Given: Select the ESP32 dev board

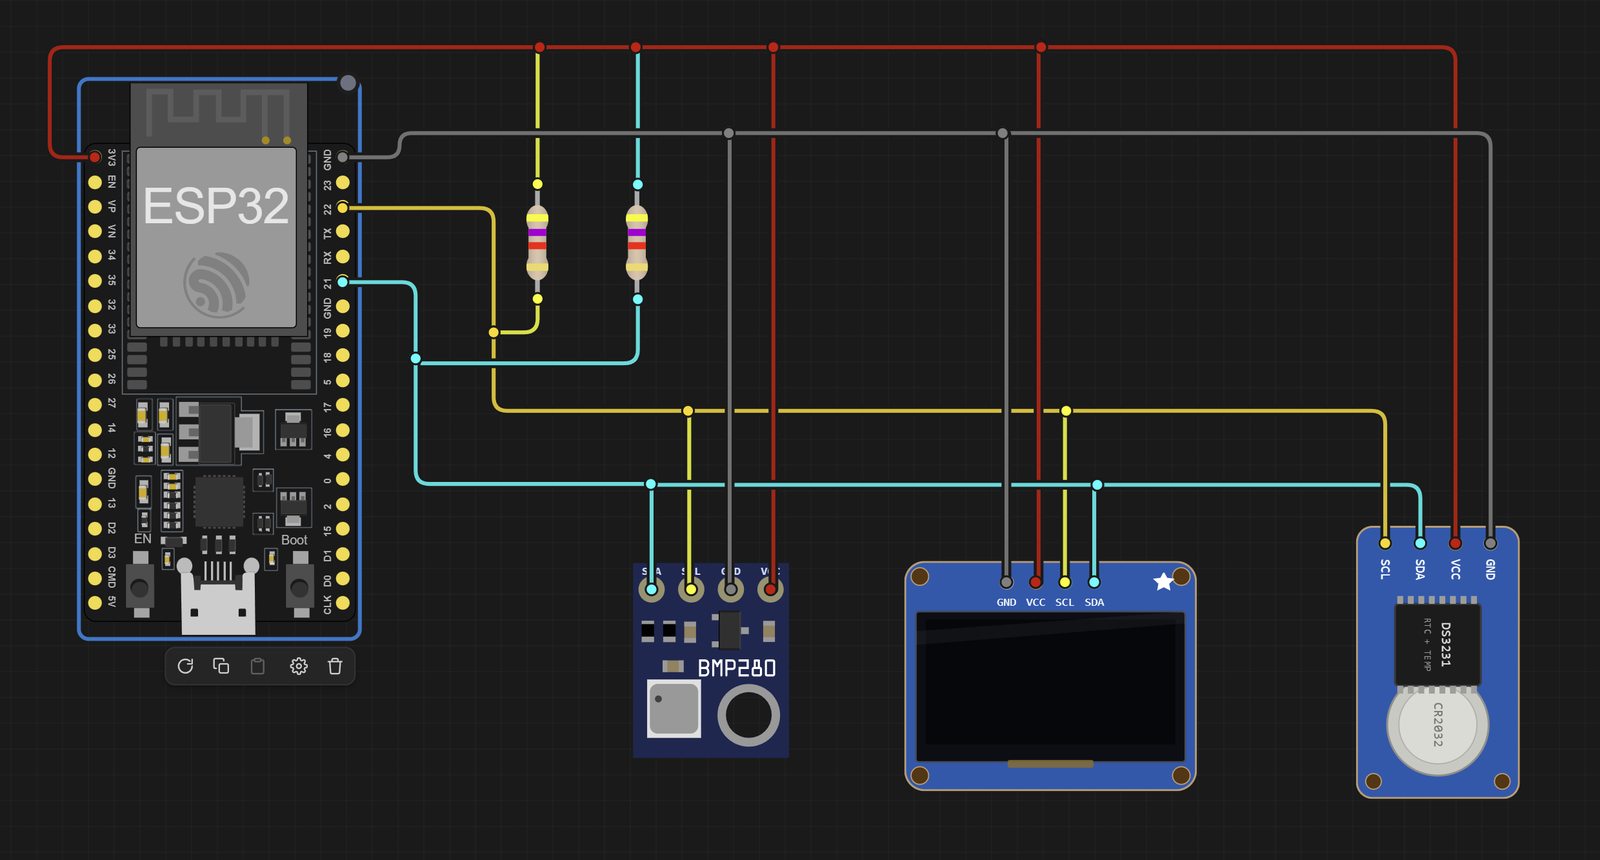Looking at the screenshot, I should (x=219, y=360).
